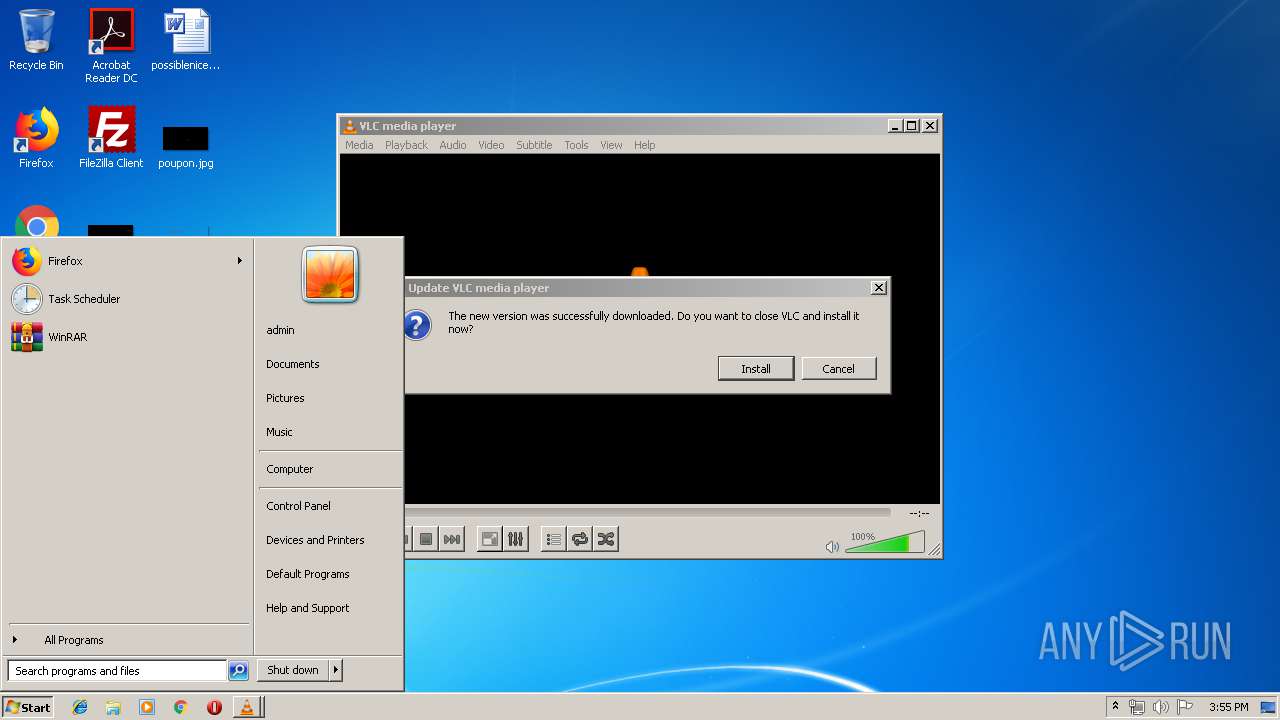This screenshot has width=1280, height=720.
Task: Select Acrobat Reader DC desktop icon
Action: coord(111,46)
